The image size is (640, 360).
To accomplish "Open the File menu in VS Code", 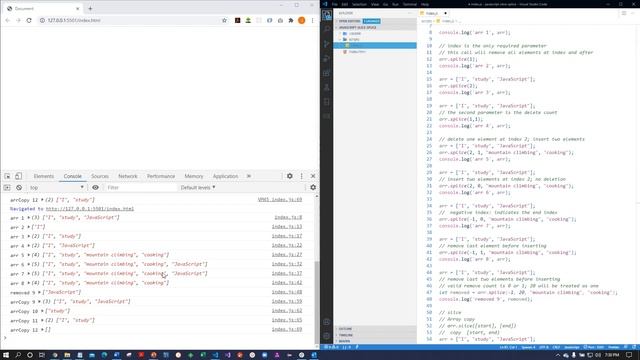I will click(x=335, y=4).
